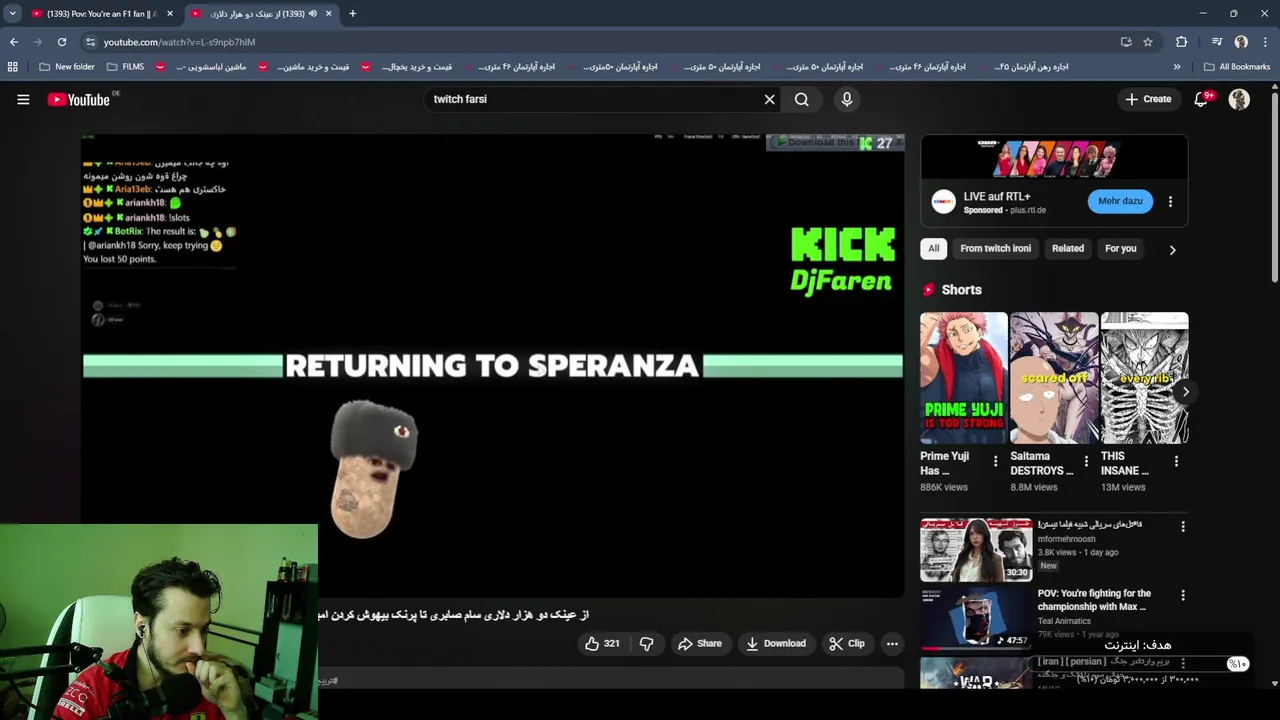Click the LIVE auf RTL+ ad title
Viewport: 1280px width, 720px height.
997,197
